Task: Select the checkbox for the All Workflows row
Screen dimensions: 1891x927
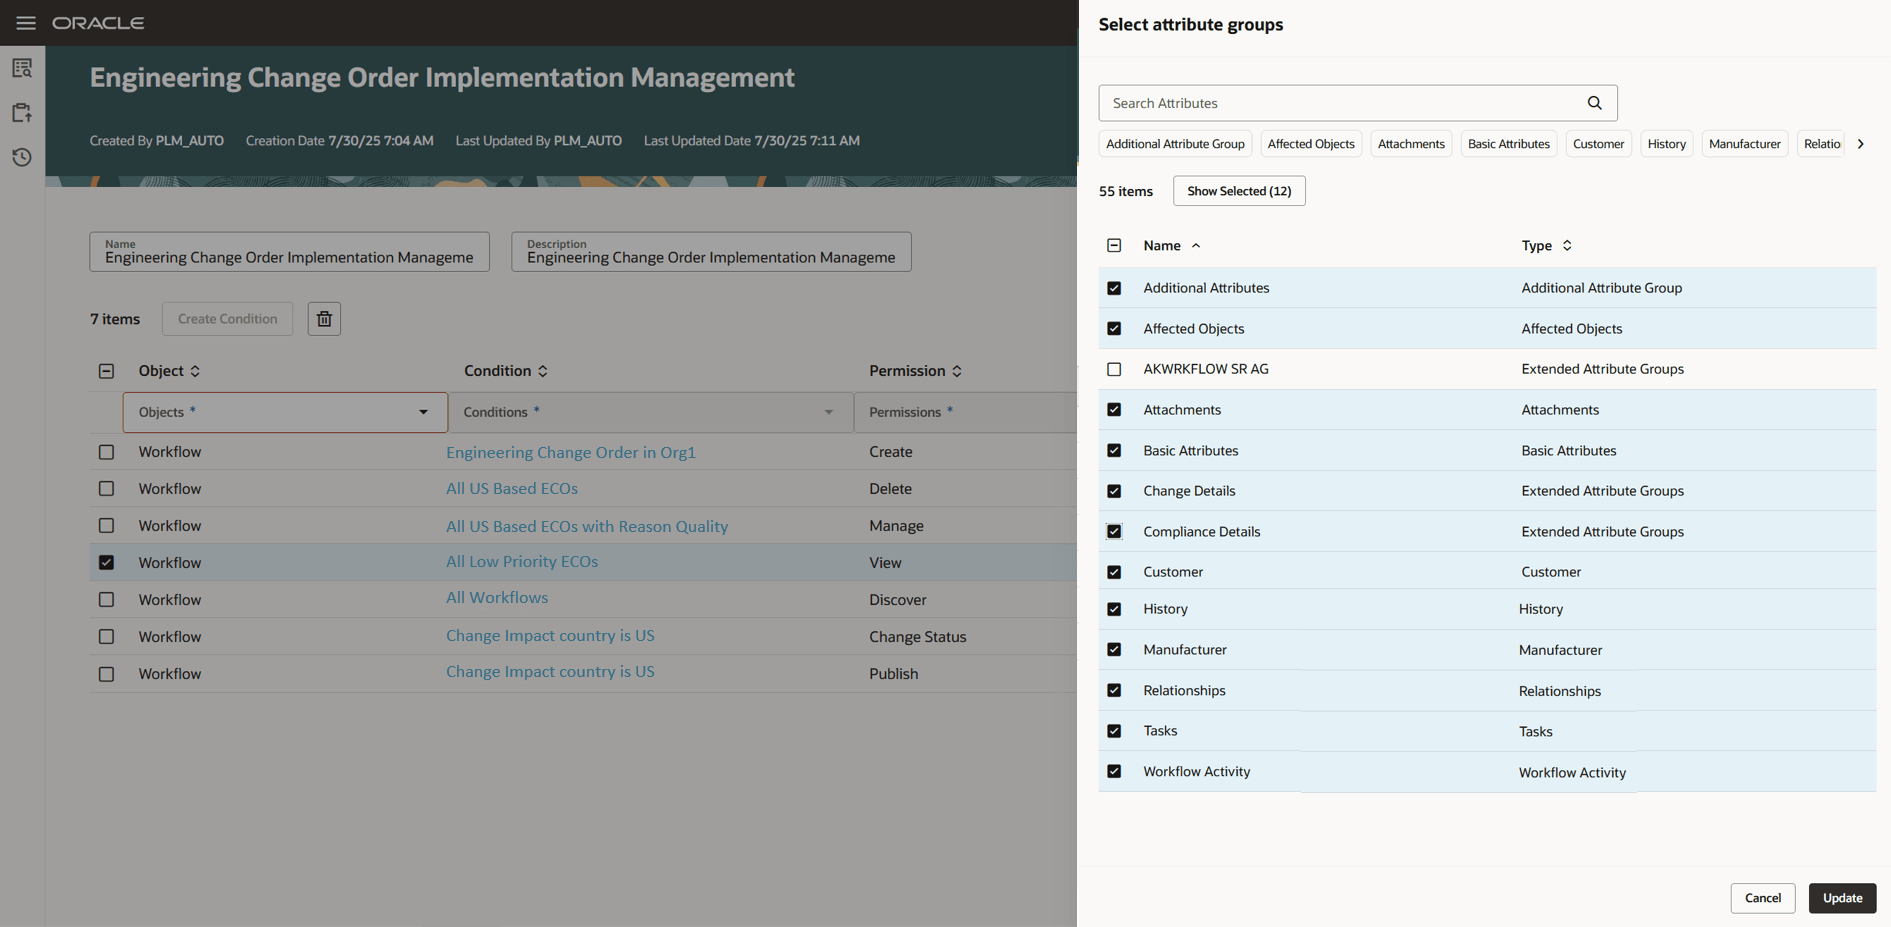Action: (106, 599)
